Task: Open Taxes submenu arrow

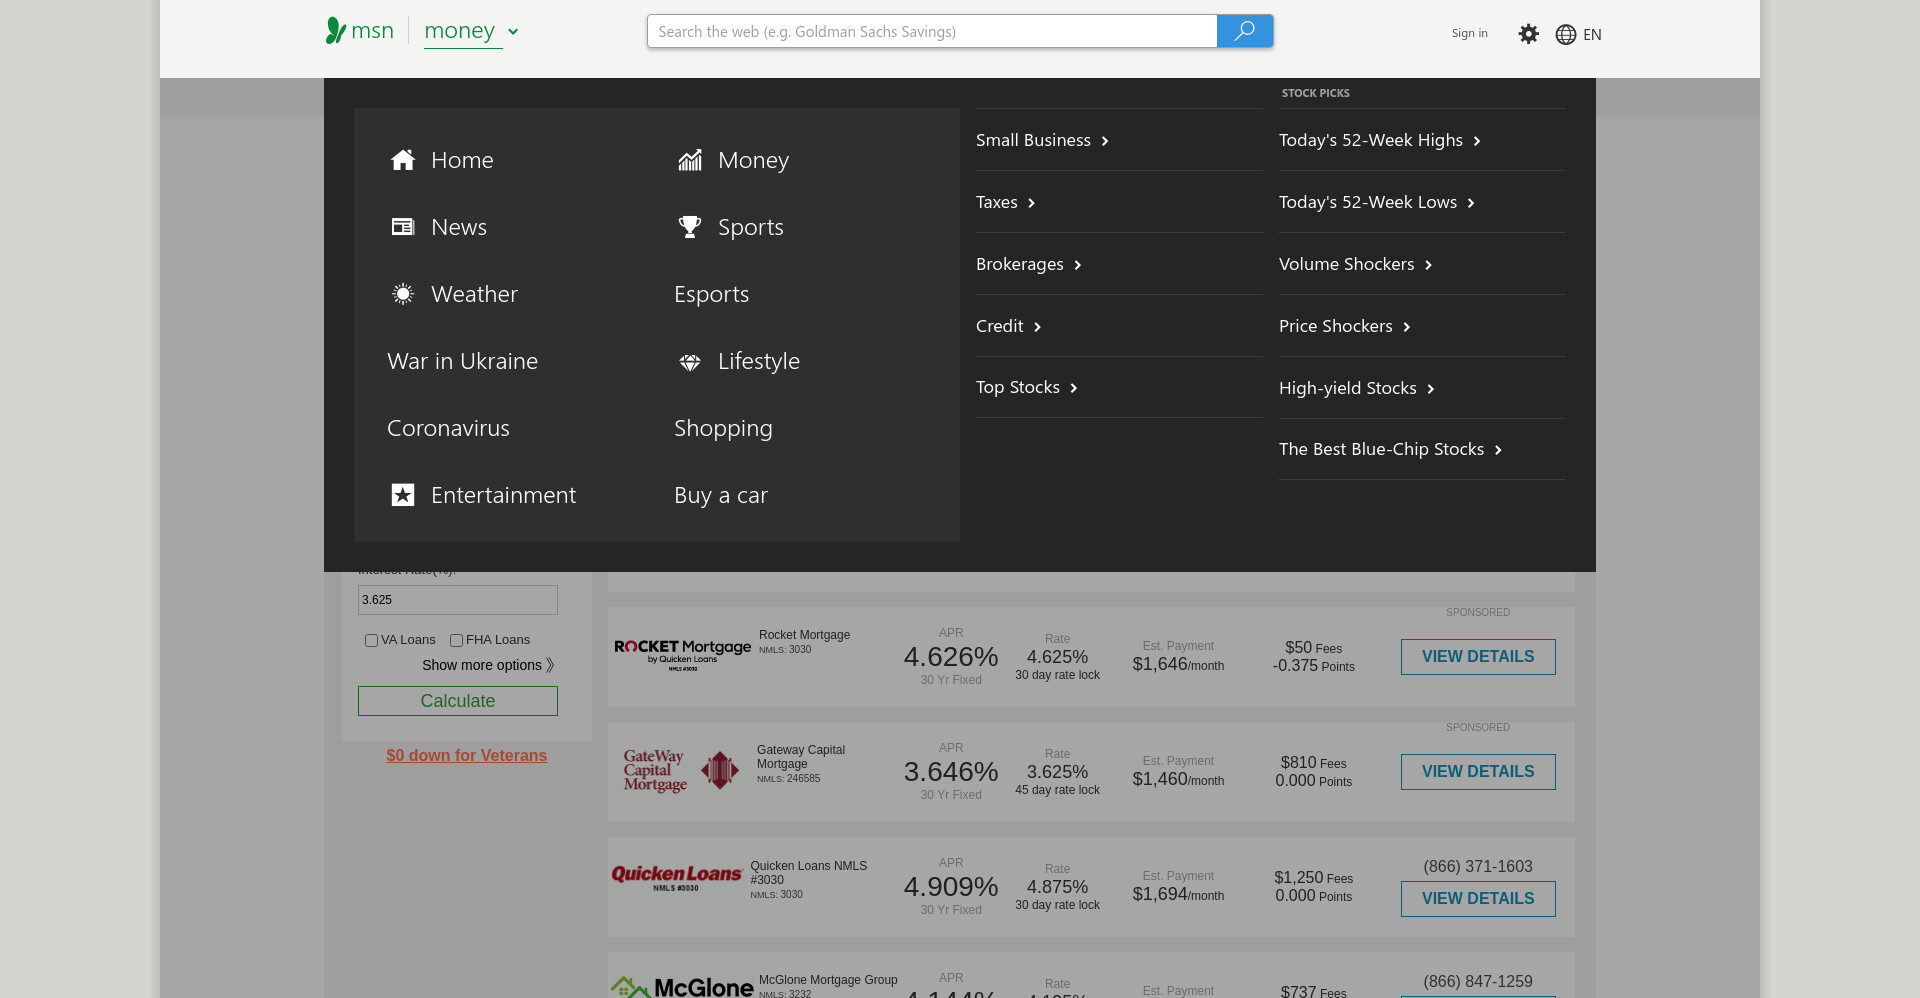Action: [x=1032, y=203]
